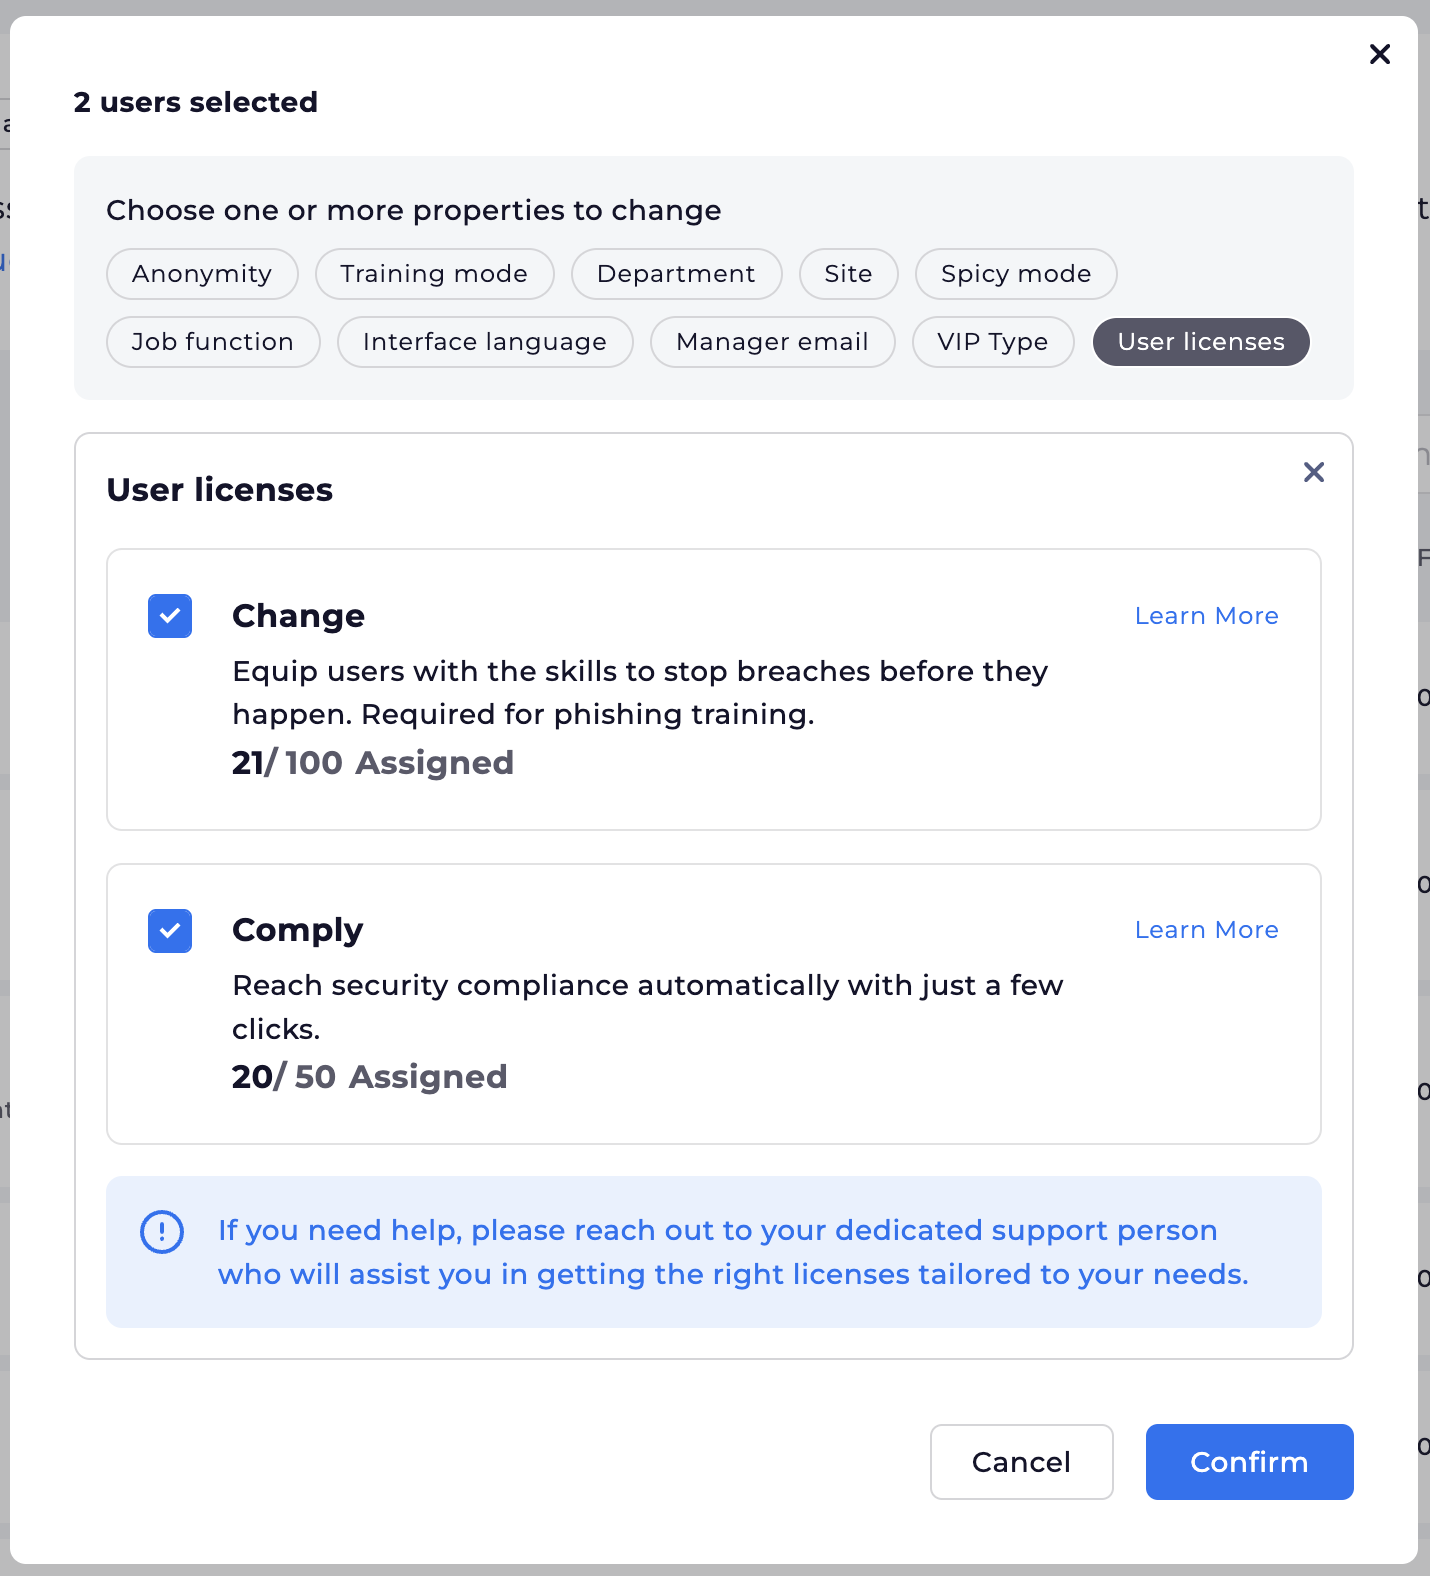Click the '20/50 Assigned' count
Image resolution: width=1430 pixels, height=1576 pixels.
pos(370,1077)
